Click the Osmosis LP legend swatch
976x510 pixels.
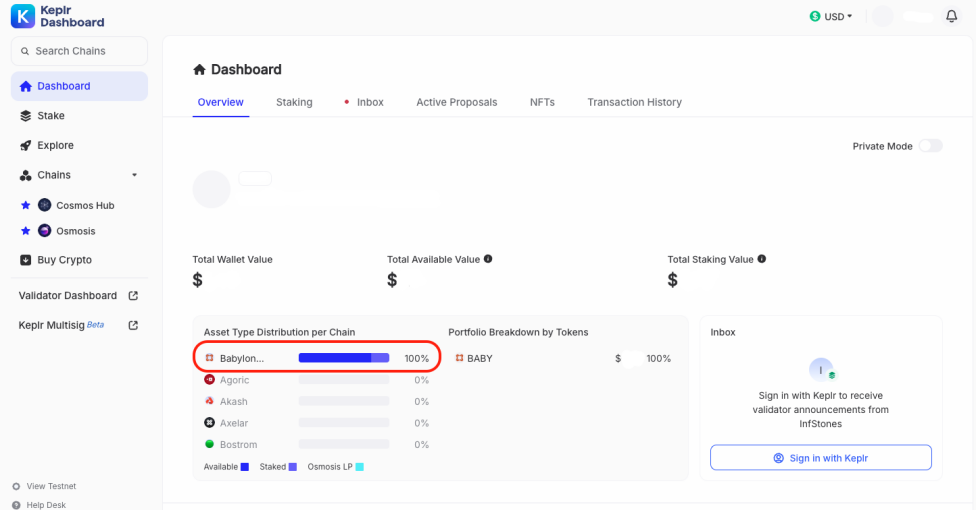[359, 467]
